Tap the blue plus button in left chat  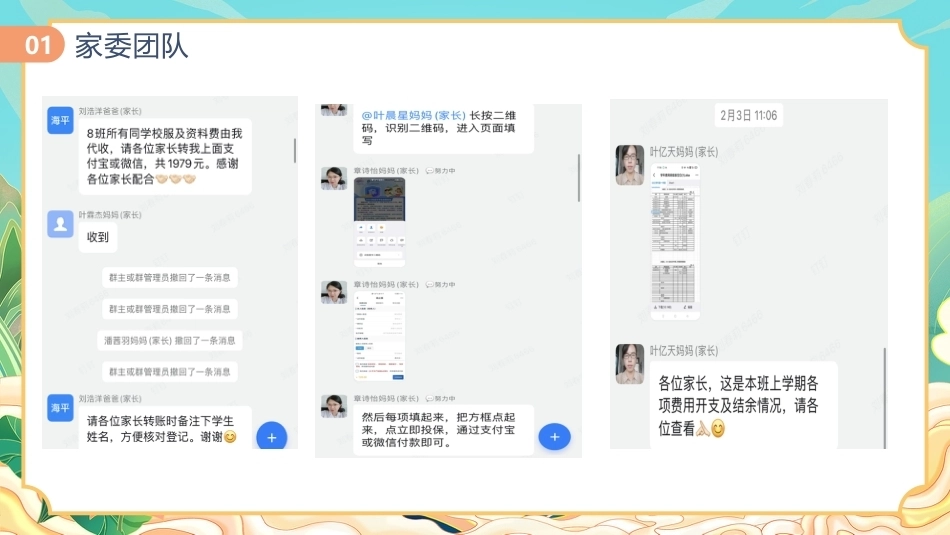[271, 437]
